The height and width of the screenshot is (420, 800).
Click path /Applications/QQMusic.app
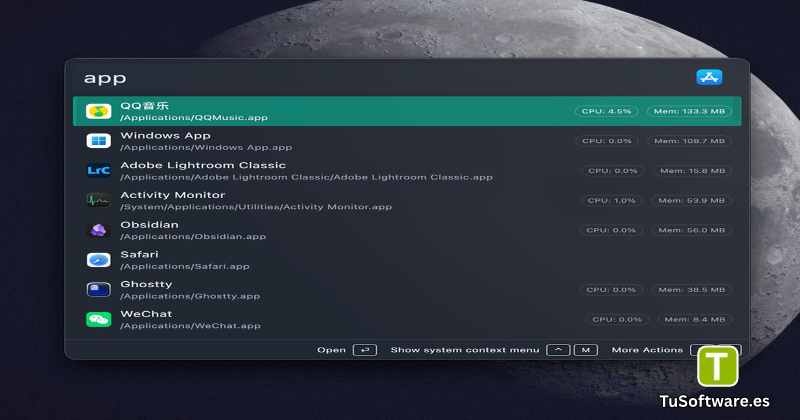pyautogui.click(x=194, y=117)
